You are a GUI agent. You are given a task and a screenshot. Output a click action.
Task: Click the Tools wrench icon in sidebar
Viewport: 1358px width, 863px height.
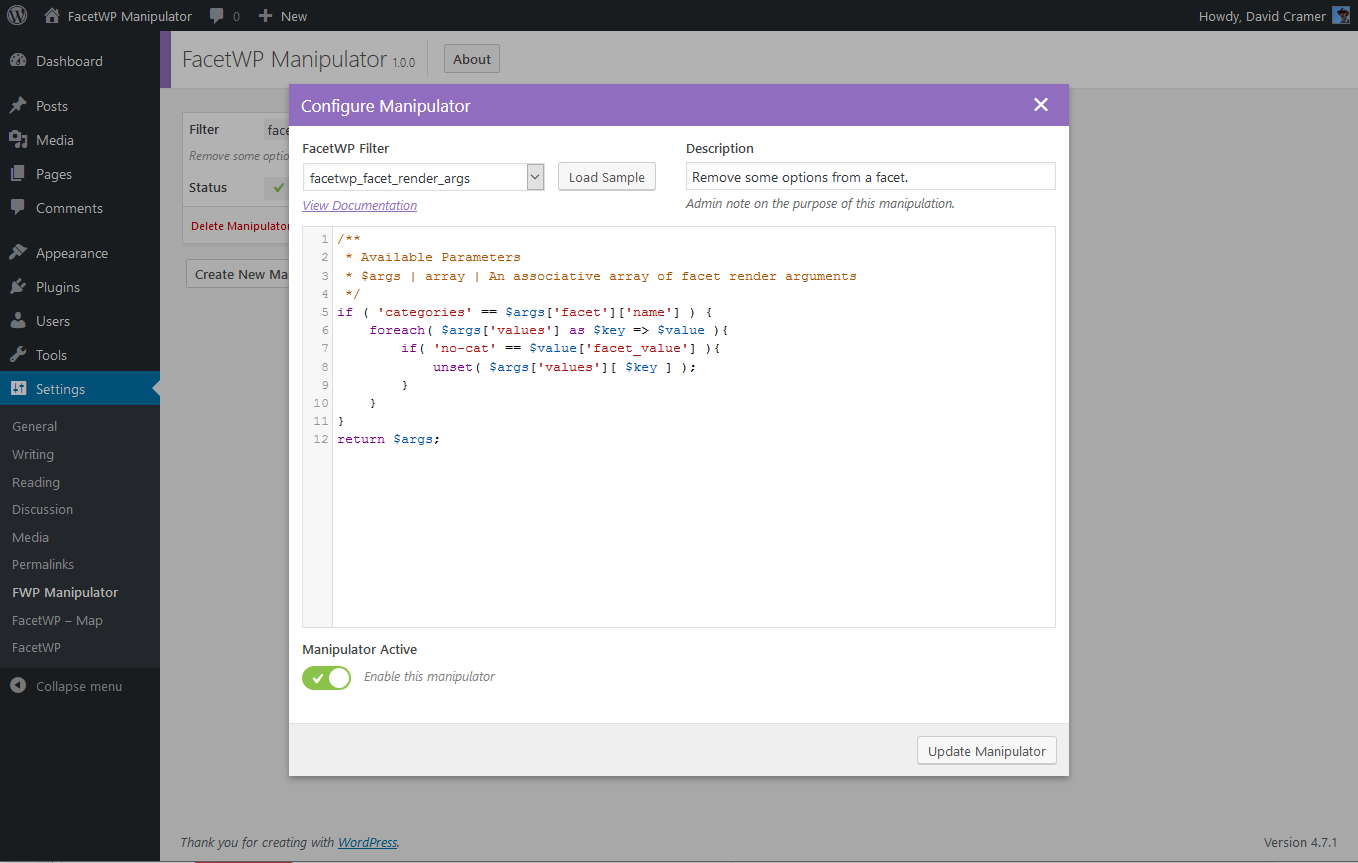click(18, 355)
